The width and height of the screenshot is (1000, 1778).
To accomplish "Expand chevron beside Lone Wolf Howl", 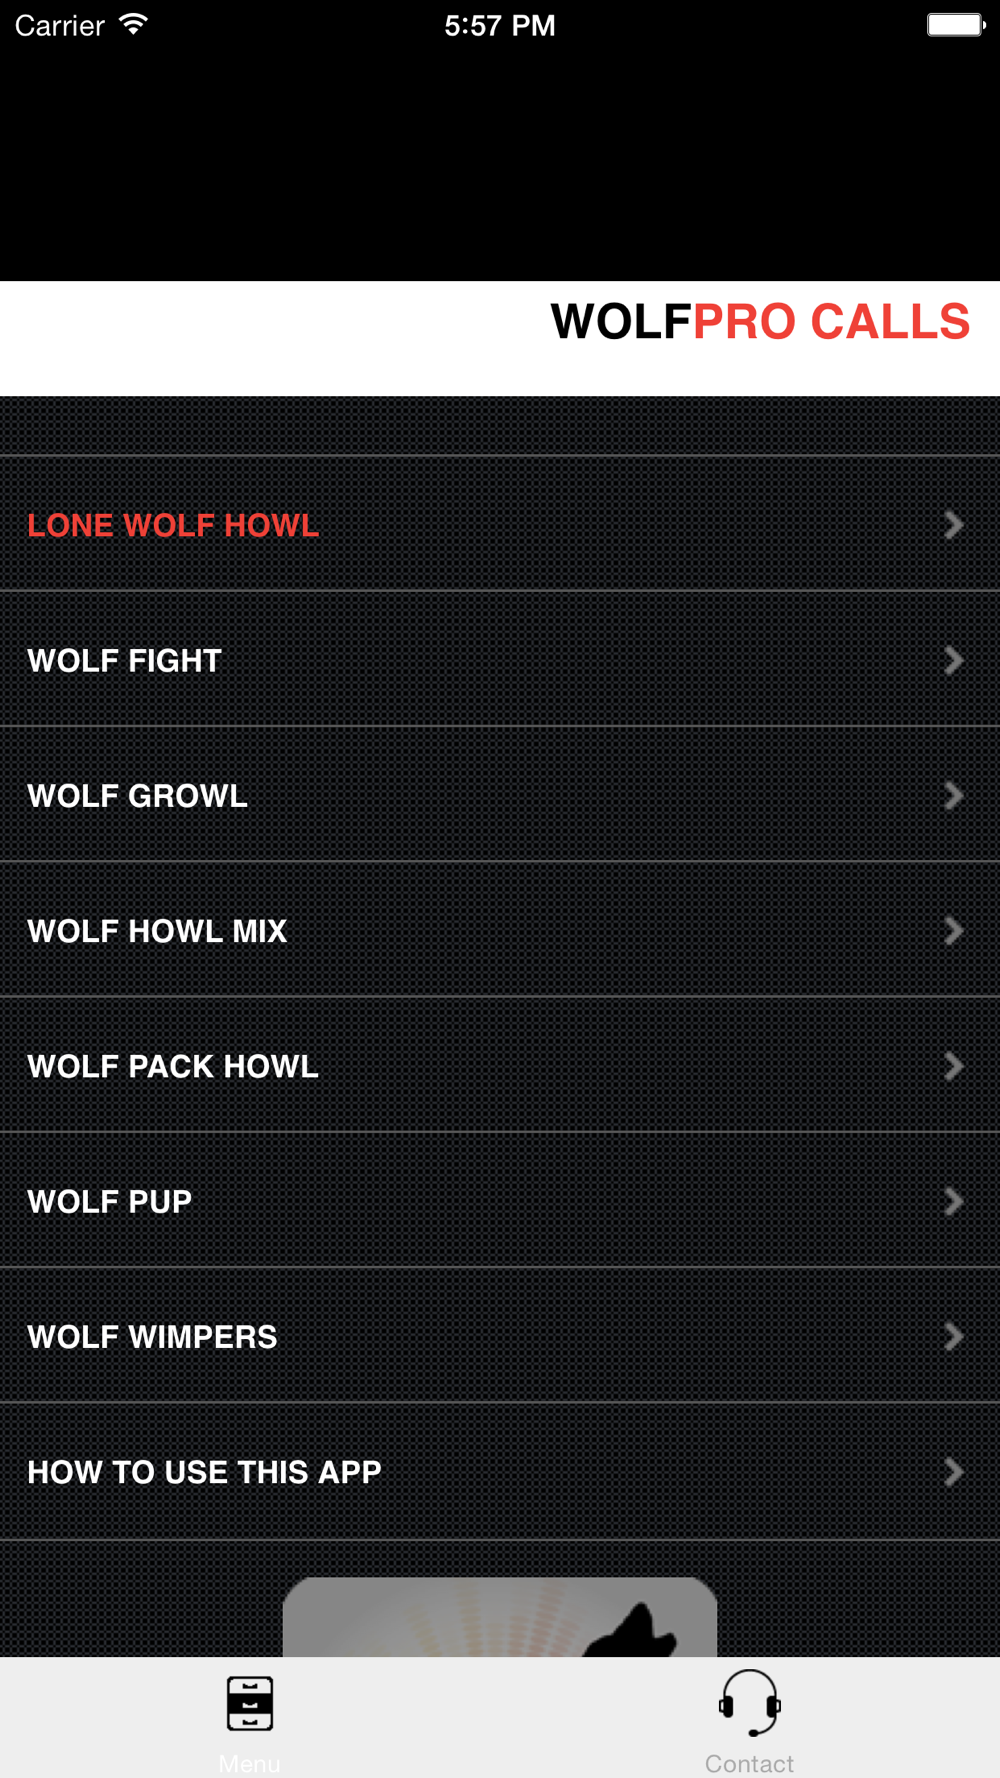I will pos(954,525).
